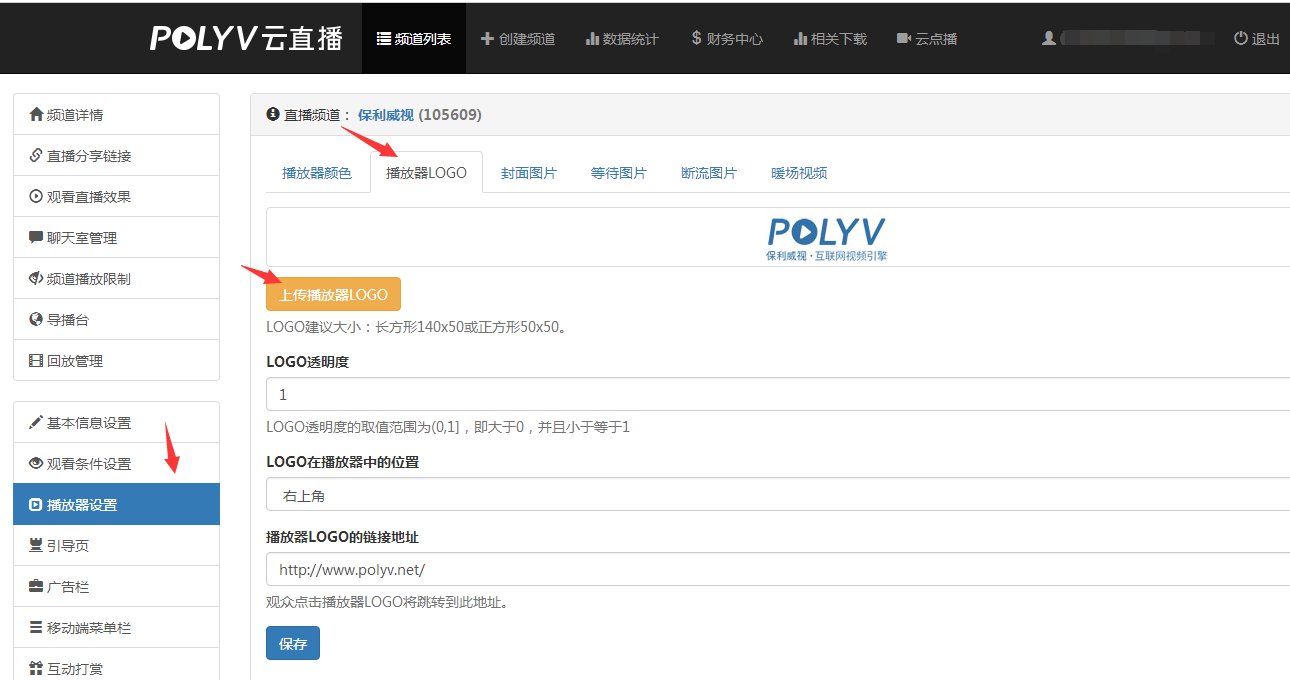Click the globe icon beside 导播台
Screen dimensions: 1290x680
36,320
